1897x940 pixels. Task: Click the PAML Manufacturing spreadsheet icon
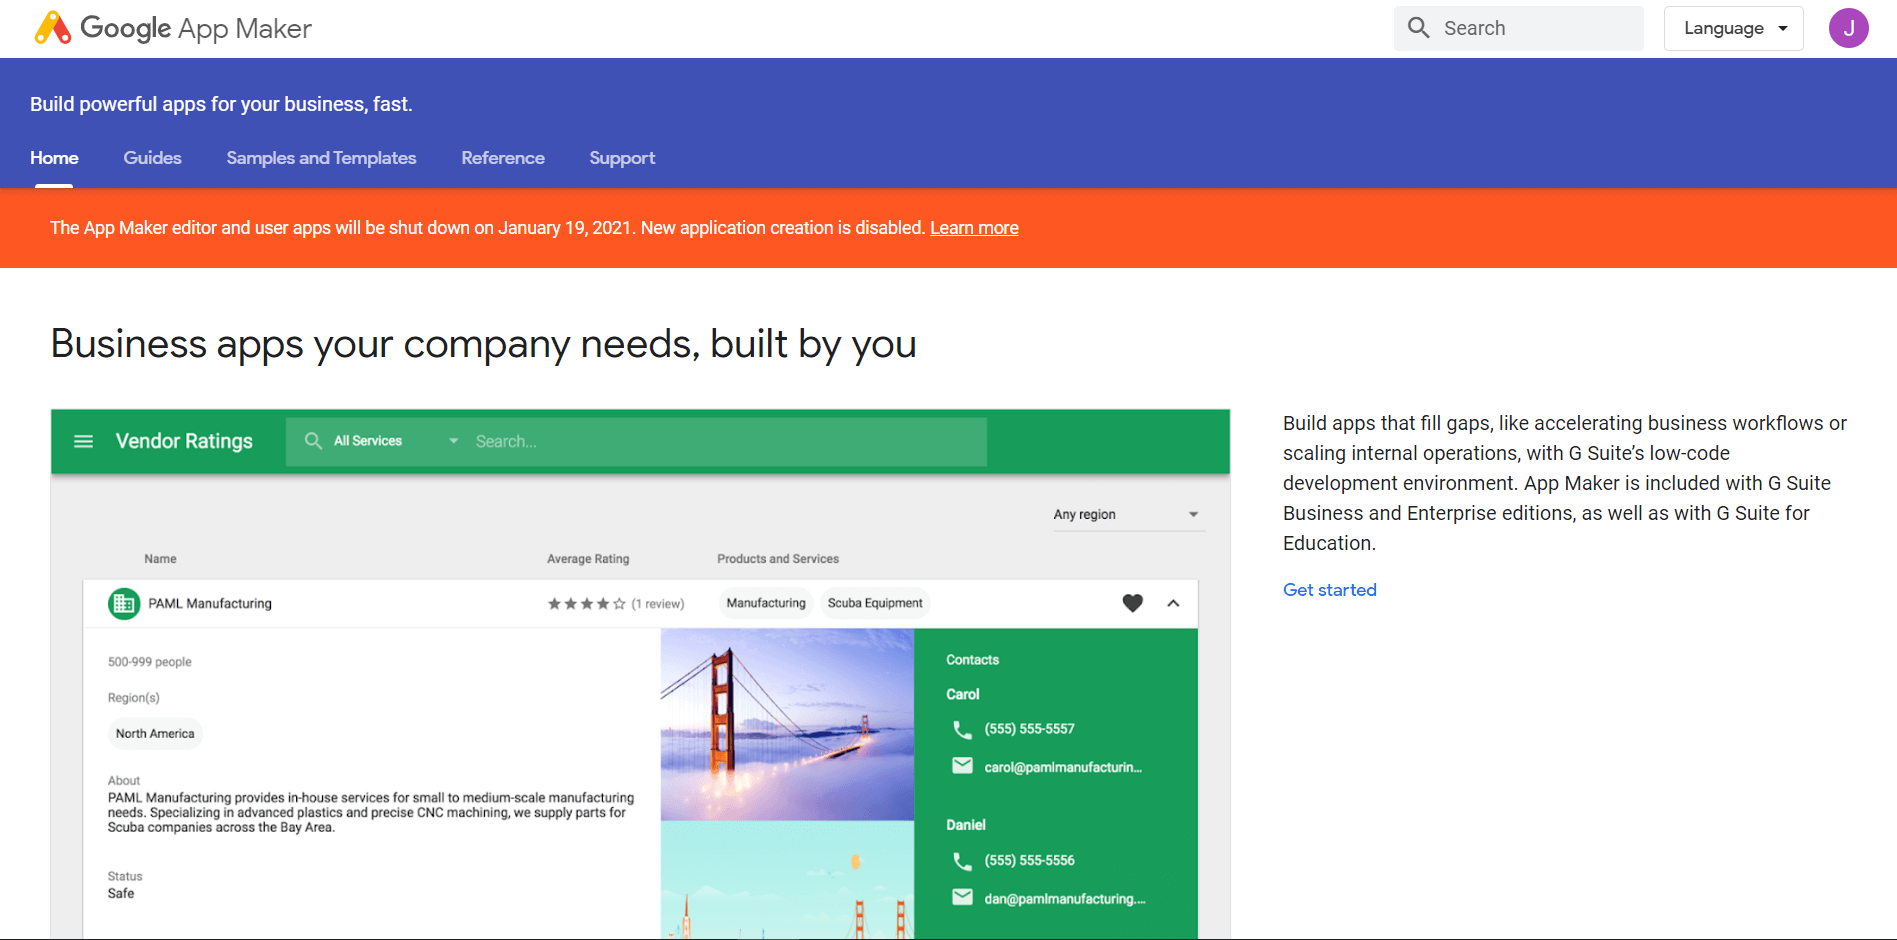coord(124,604)
